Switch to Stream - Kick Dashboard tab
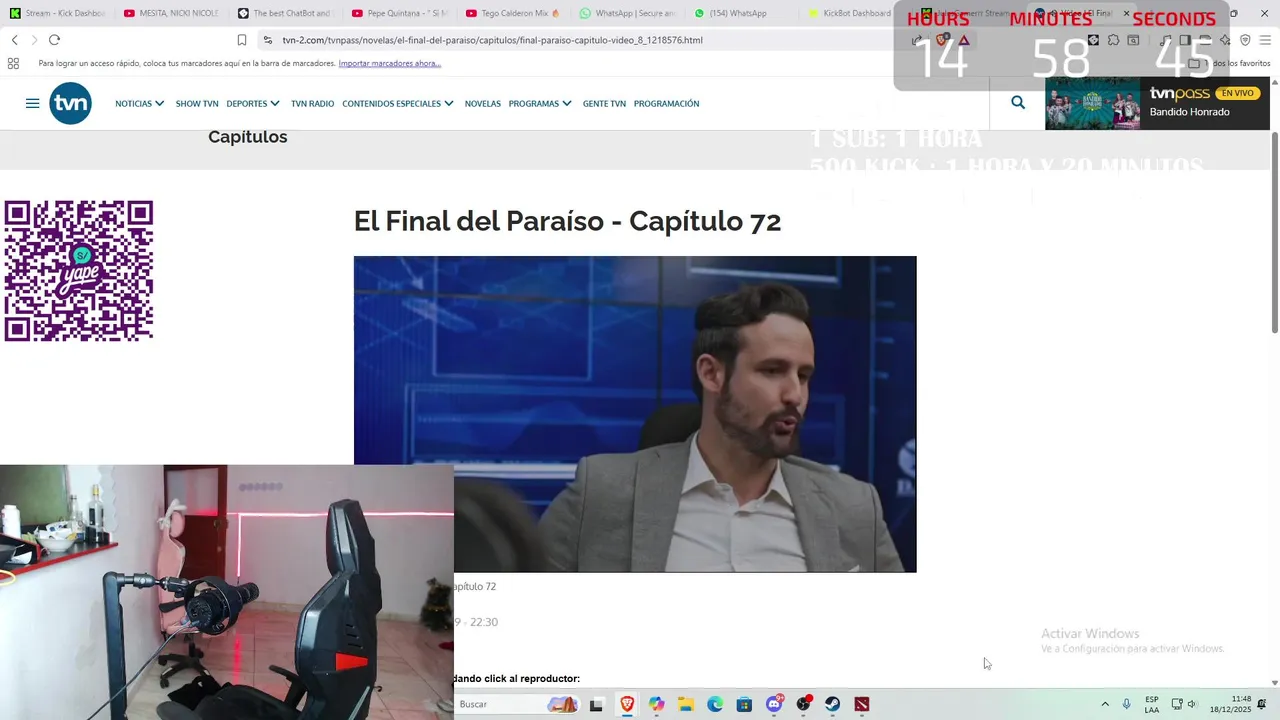This screenshot has width=1280, height=720. click(57, 13)
